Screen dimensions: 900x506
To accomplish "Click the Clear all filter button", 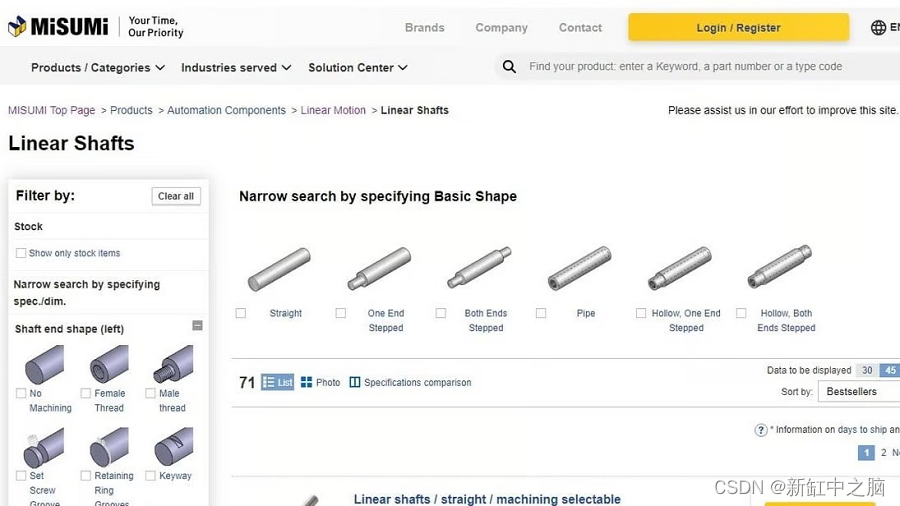I will [x=176, y=196].
